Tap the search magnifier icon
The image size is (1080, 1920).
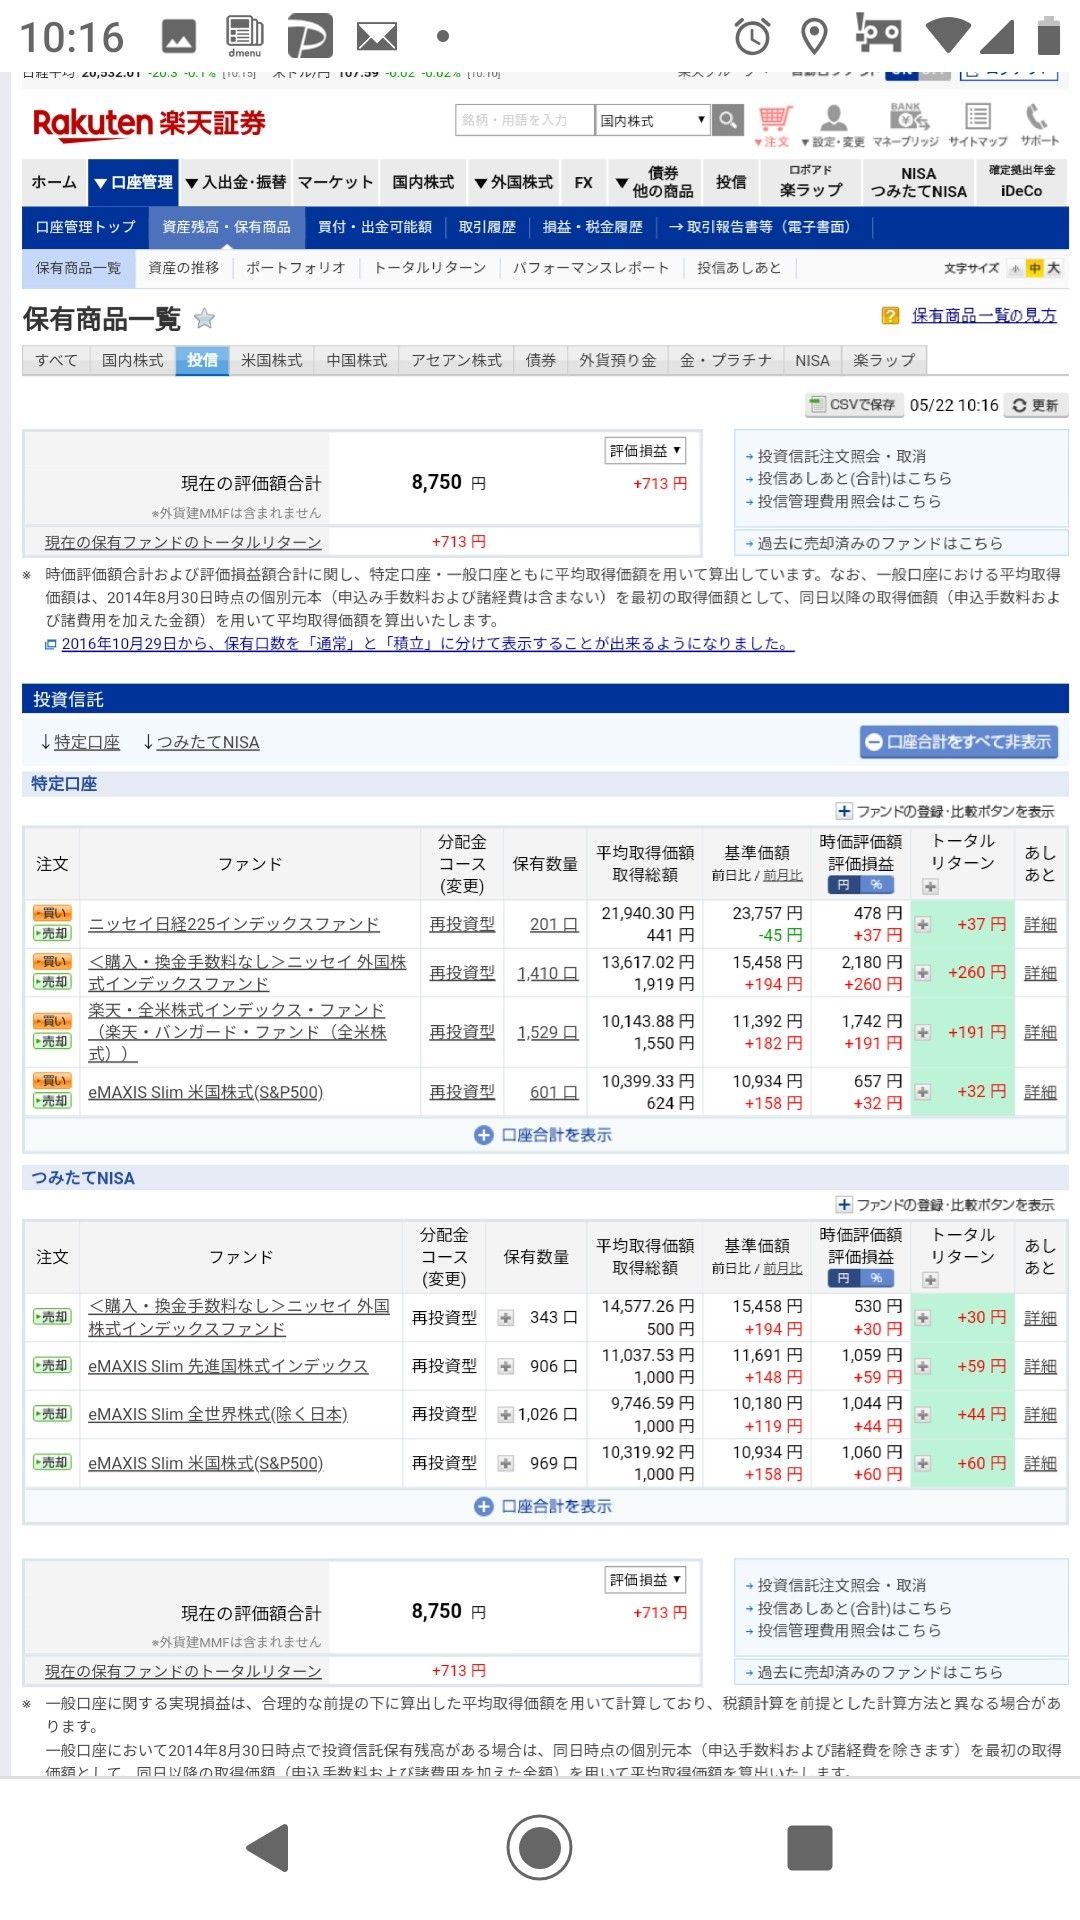tap(728, 120)
